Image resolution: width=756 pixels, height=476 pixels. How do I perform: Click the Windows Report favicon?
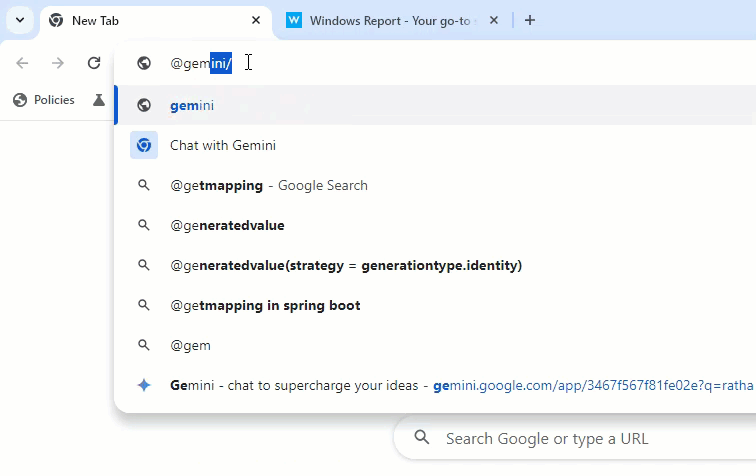[x=294, y=20]
